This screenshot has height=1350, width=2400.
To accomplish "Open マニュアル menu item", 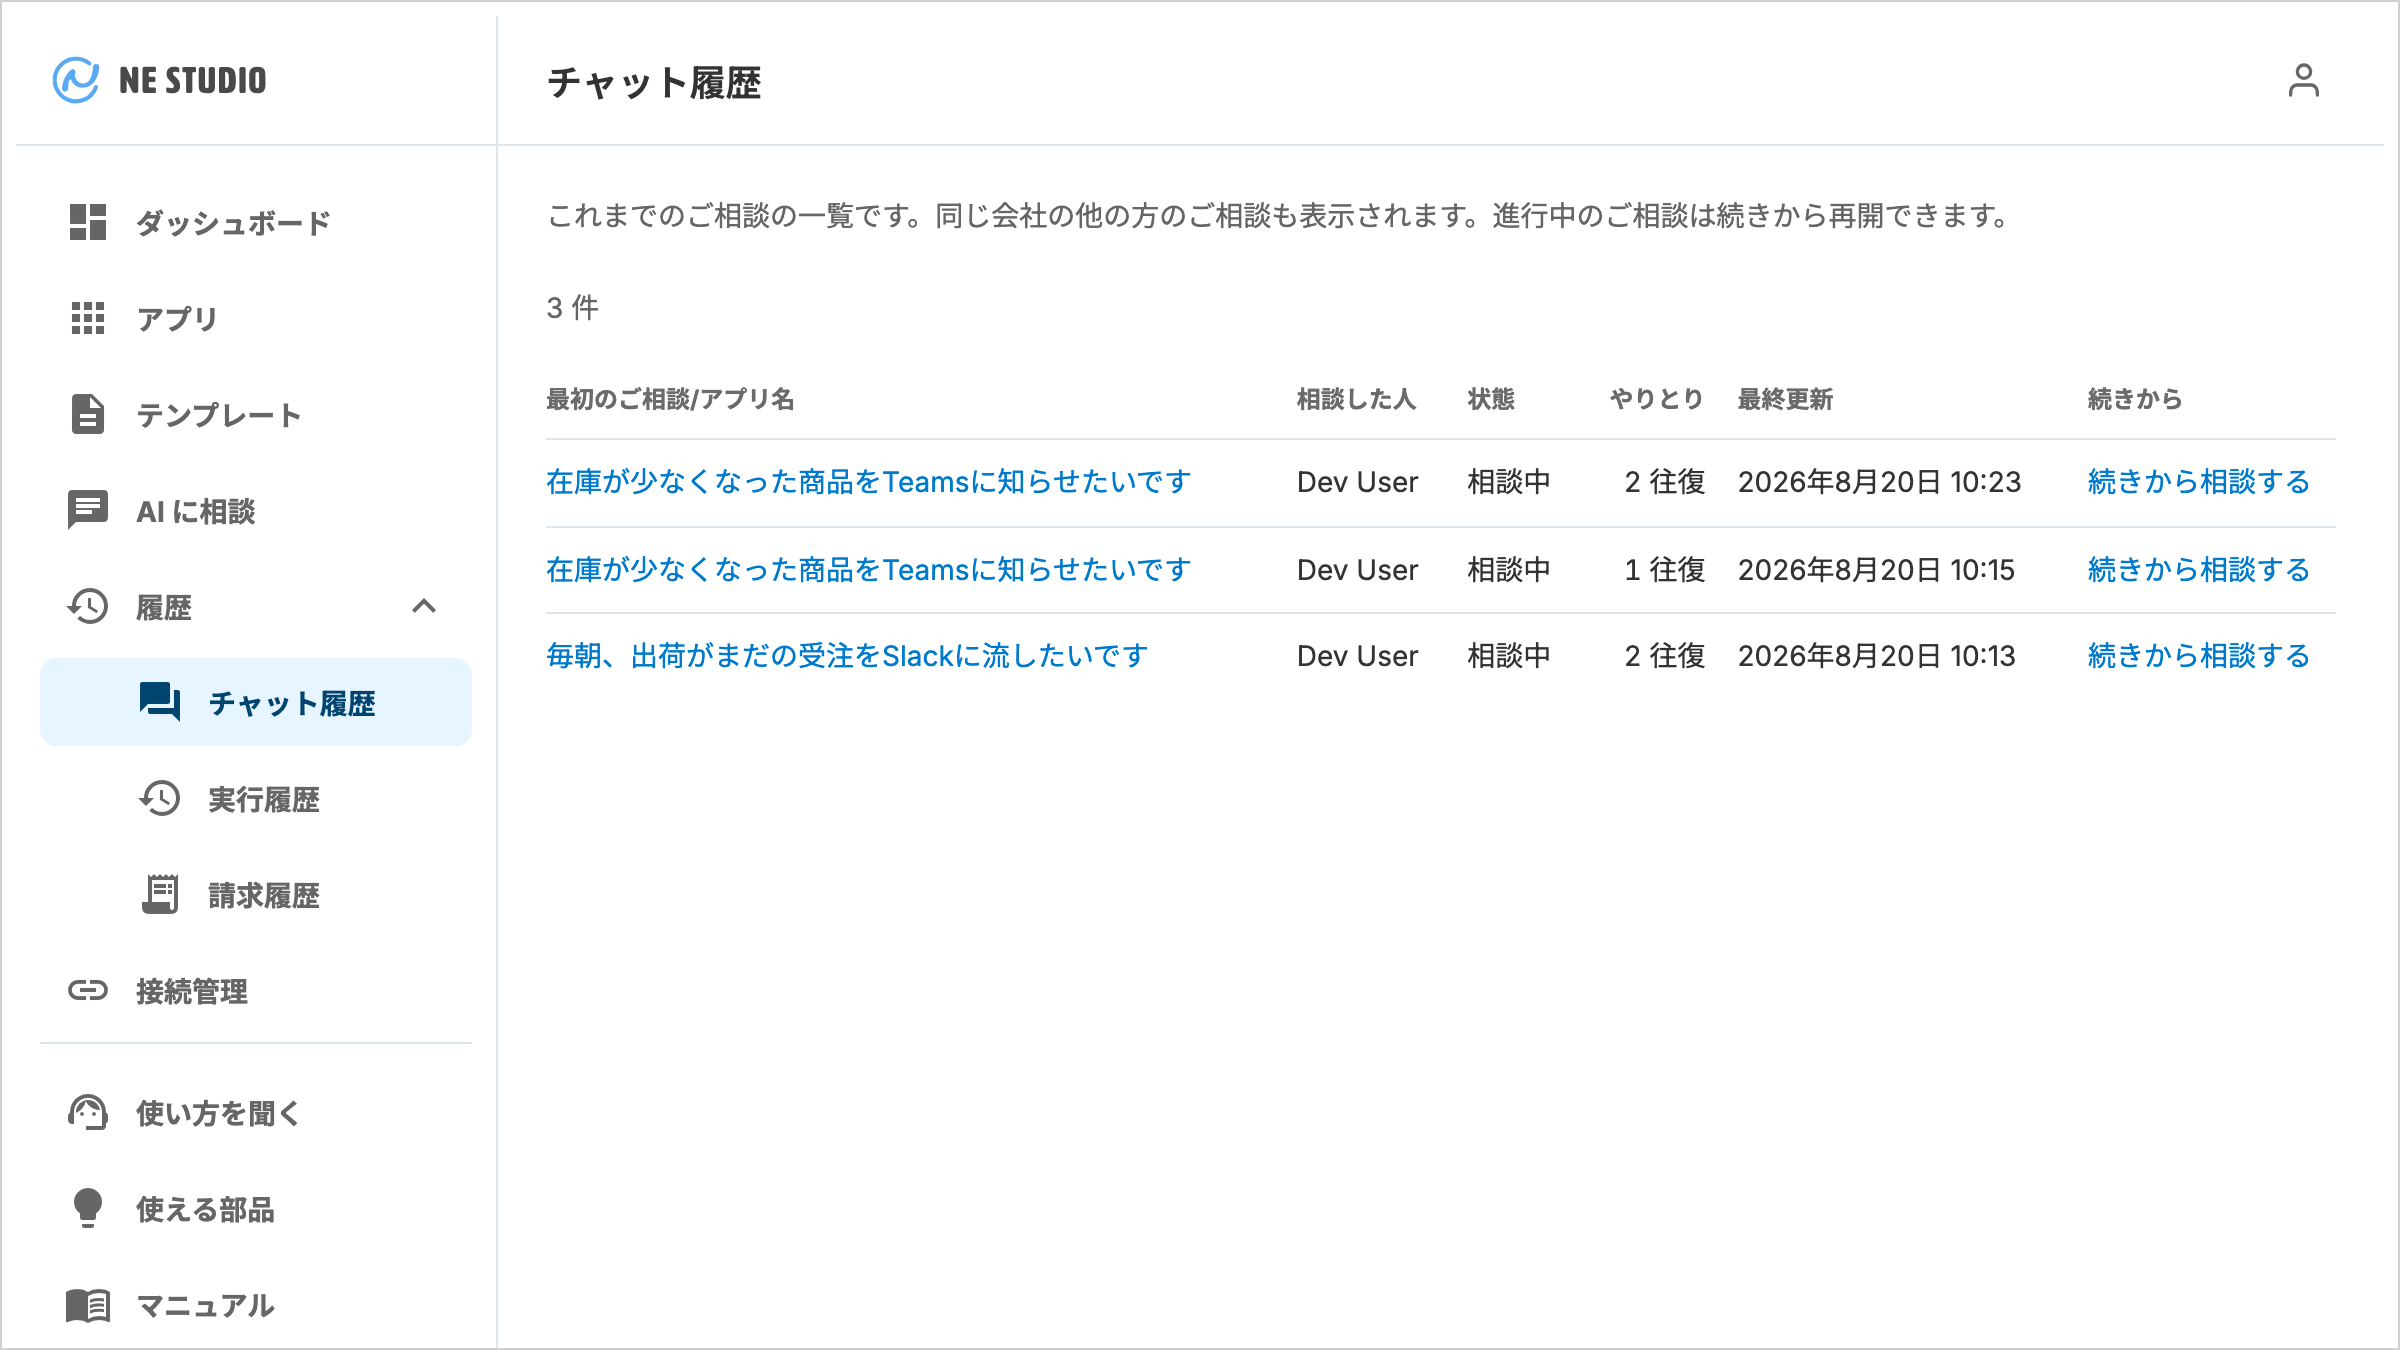I will pos(256,1305).
